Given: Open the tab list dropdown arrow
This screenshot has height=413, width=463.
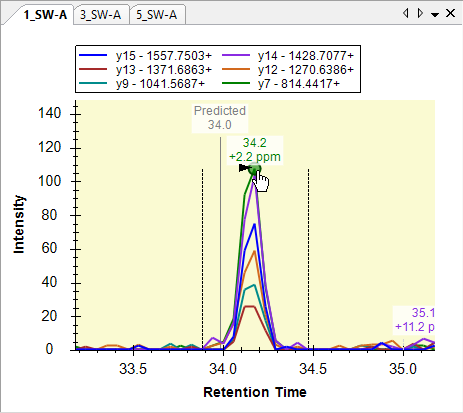Looking at the screenshot, I should (x=435, y=14).
